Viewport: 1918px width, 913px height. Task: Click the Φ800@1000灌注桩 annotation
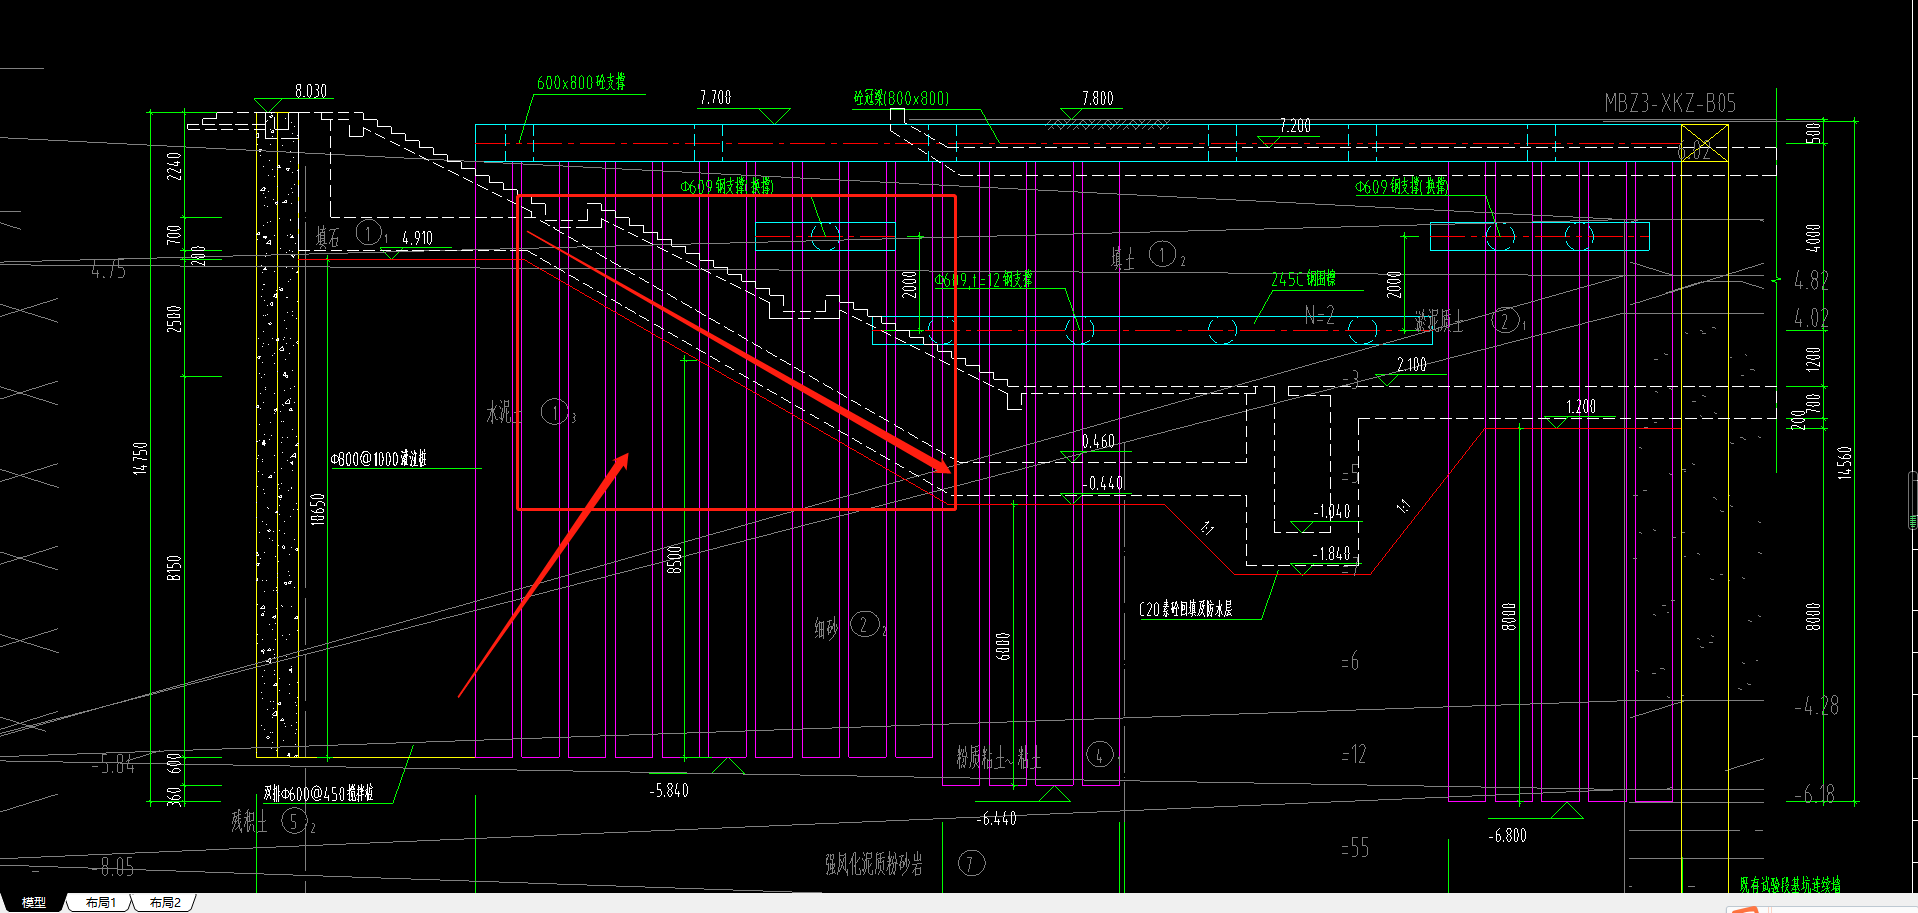[x=379, y=459]
